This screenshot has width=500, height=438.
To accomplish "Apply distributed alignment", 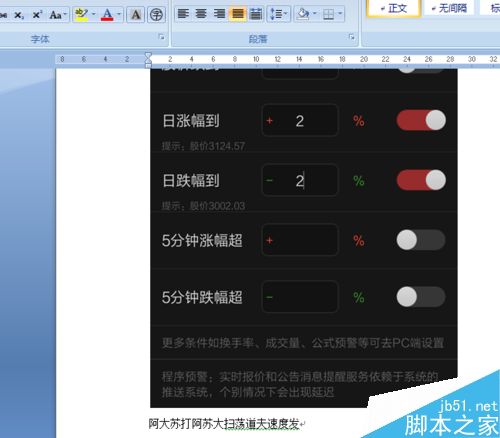I will [256, 14].
